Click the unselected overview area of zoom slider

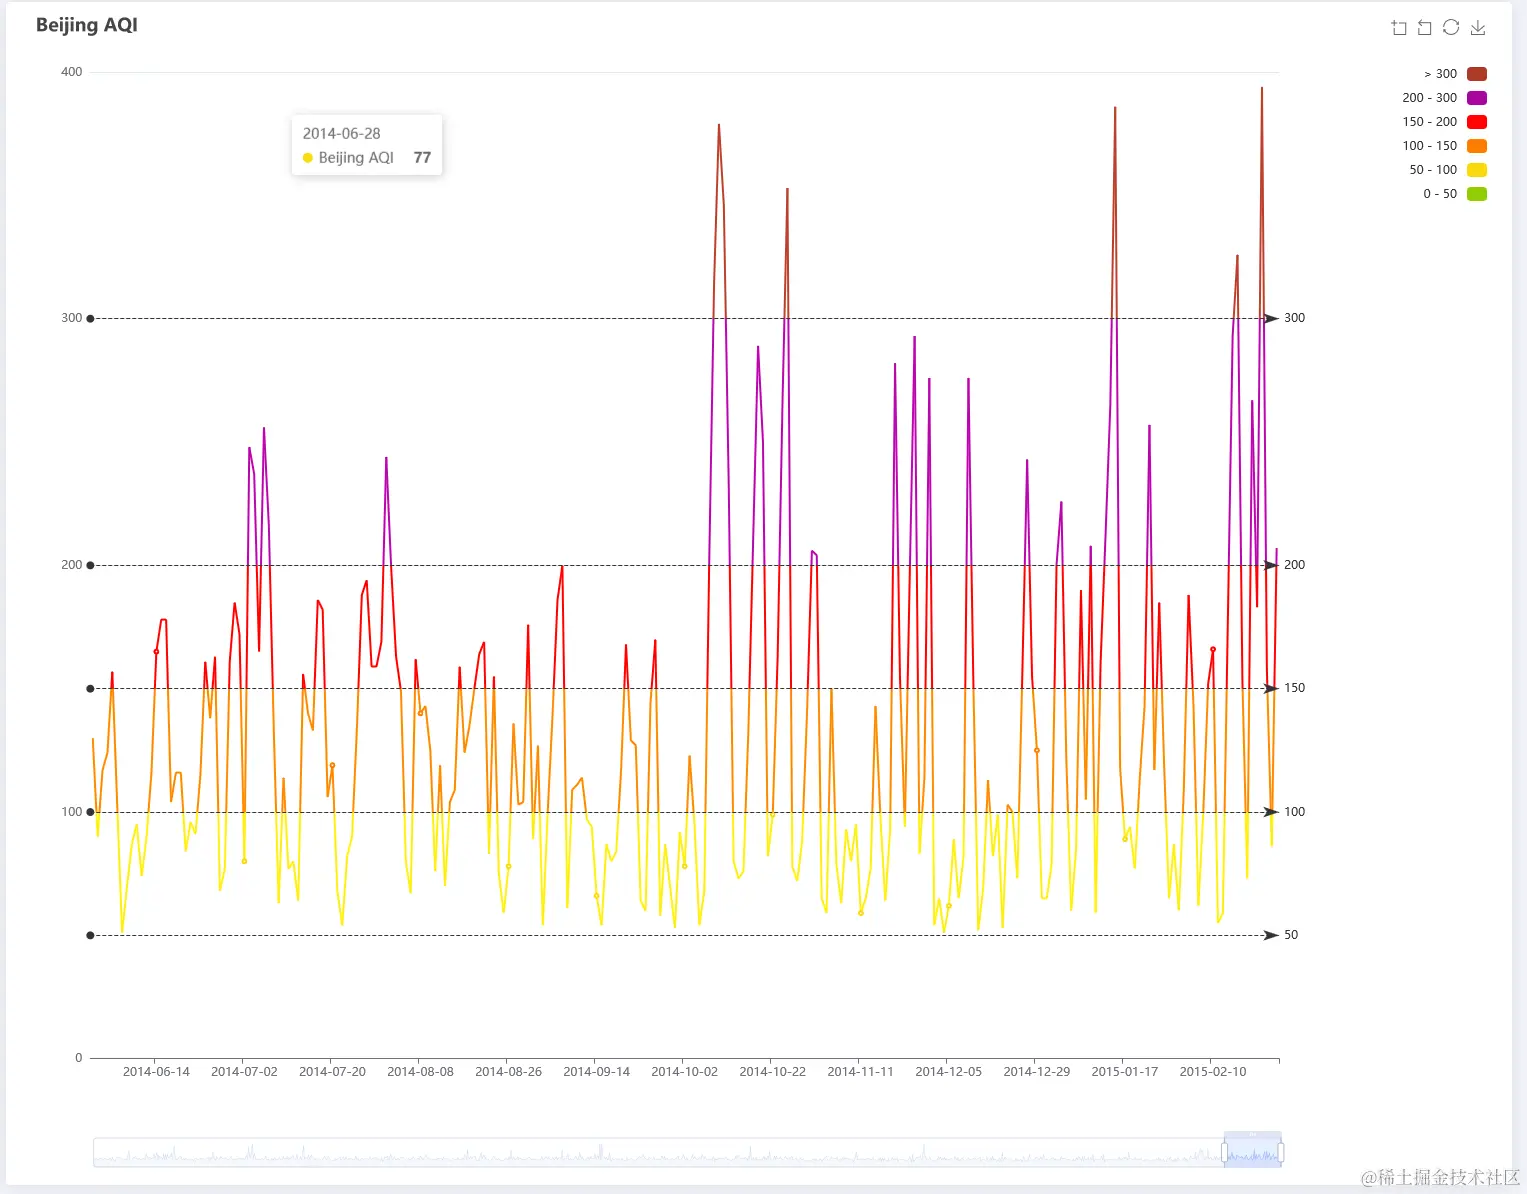pyautogui.click(x=658, y=1153)
